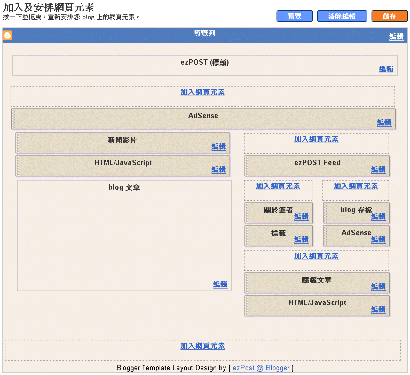
Task: Edit the HTML/JavaScript widget above blog posts
Action: pyautogui.click(x=219, y=169)
